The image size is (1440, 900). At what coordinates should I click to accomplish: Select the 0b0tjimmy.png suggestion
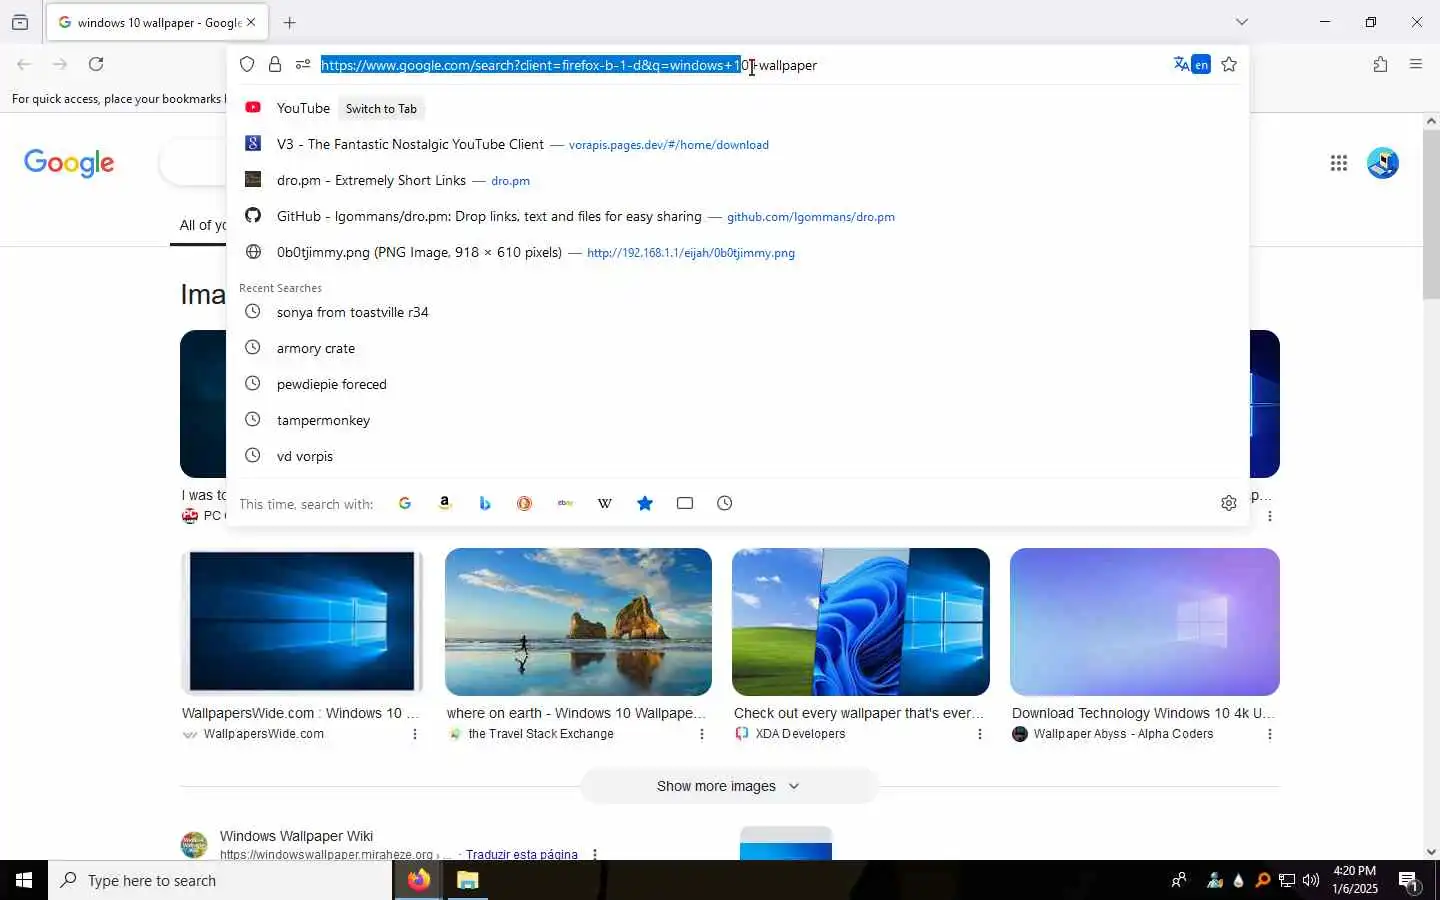tap(738, 252)
